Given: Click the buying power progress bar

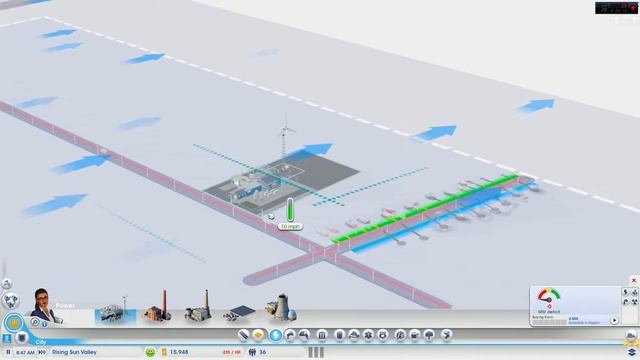Looking at the screenshot, I should pyautogui.click(x=549, y=322).
